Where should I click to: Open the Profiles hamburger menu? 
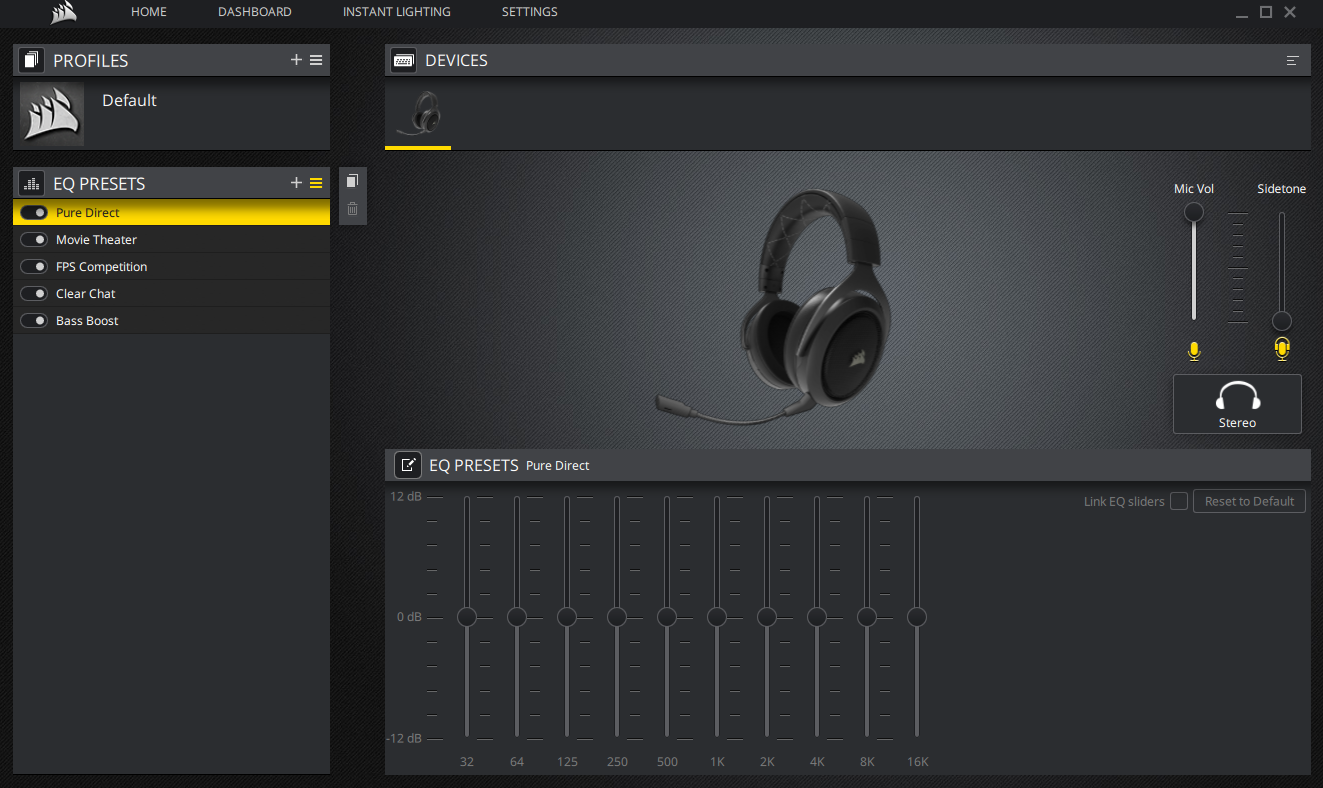click(316, 60)
